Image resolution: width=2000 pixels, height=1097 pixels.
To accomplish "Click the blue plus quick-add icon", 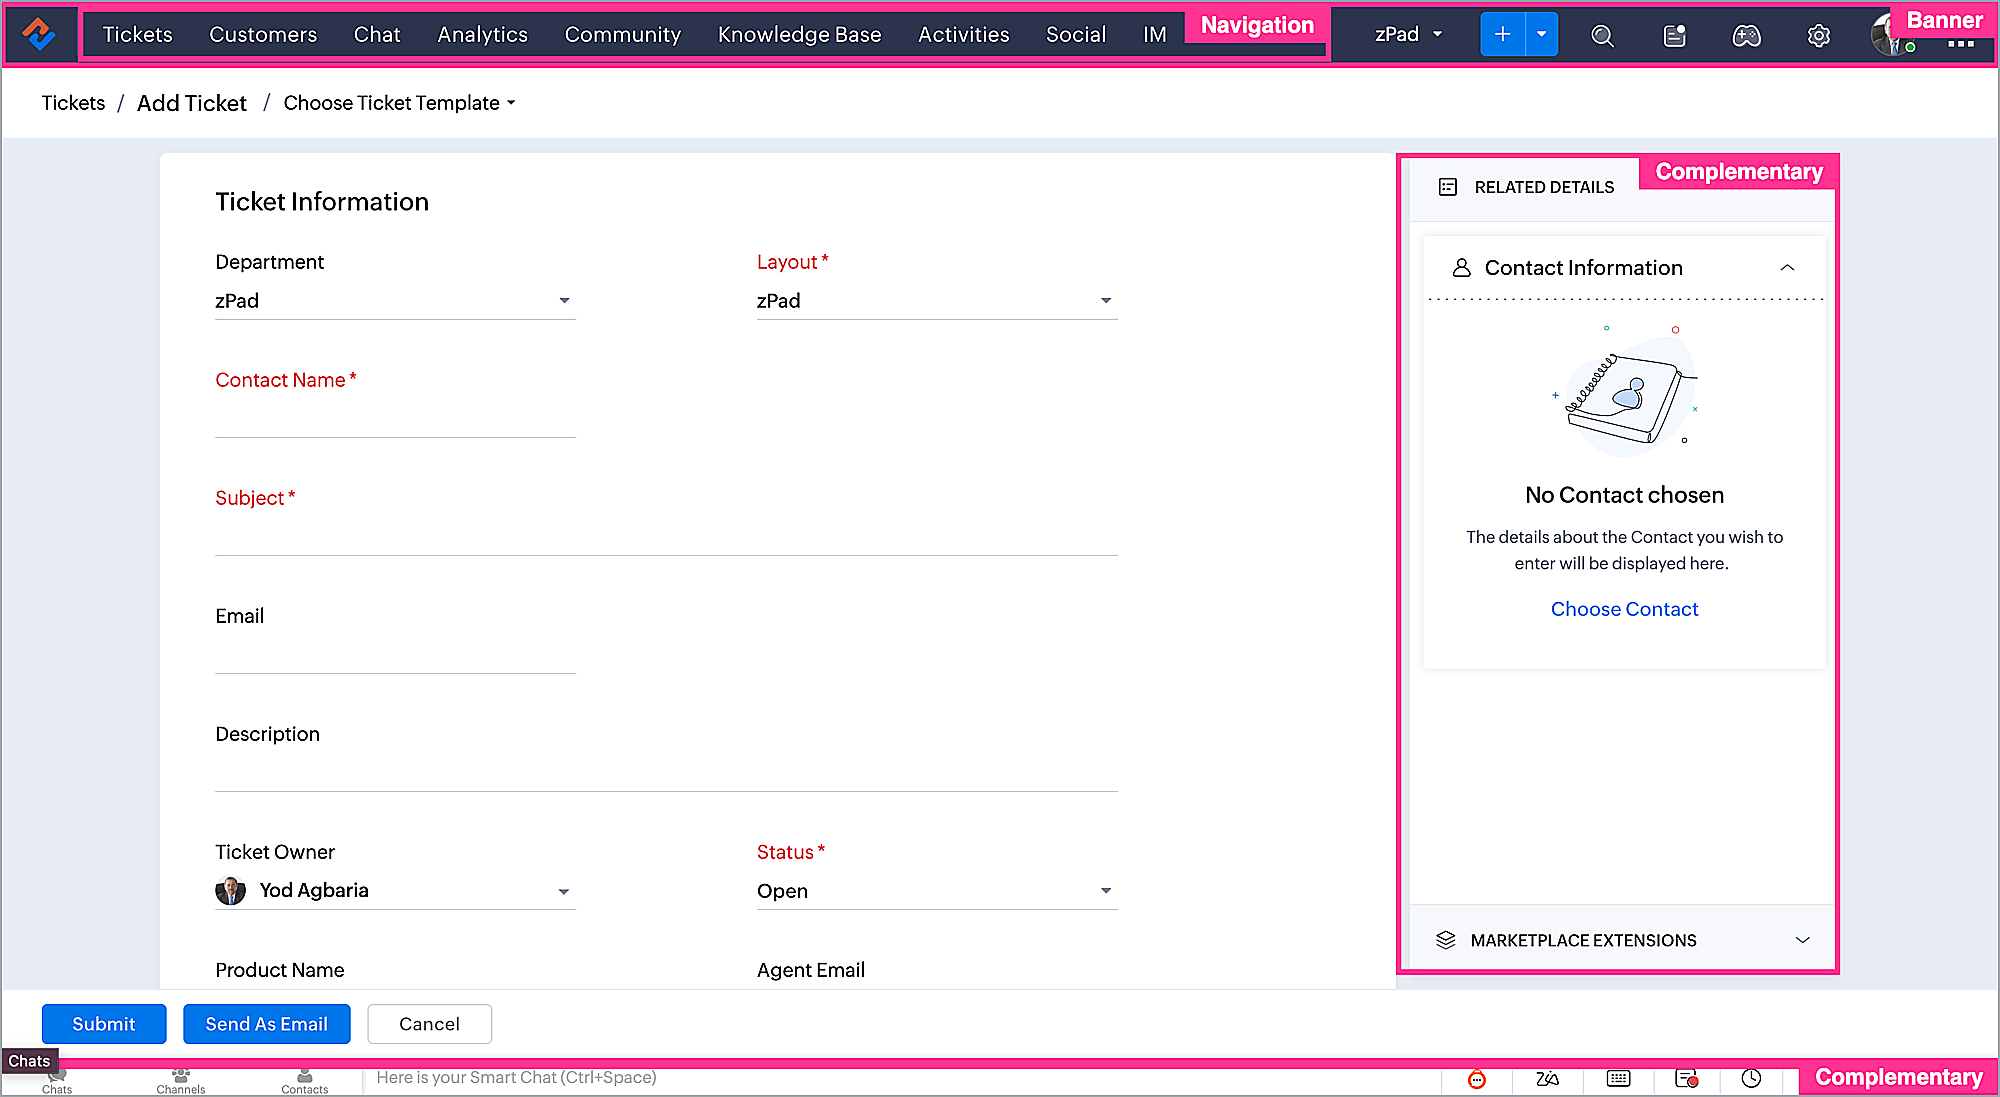I will [1502, 35].
